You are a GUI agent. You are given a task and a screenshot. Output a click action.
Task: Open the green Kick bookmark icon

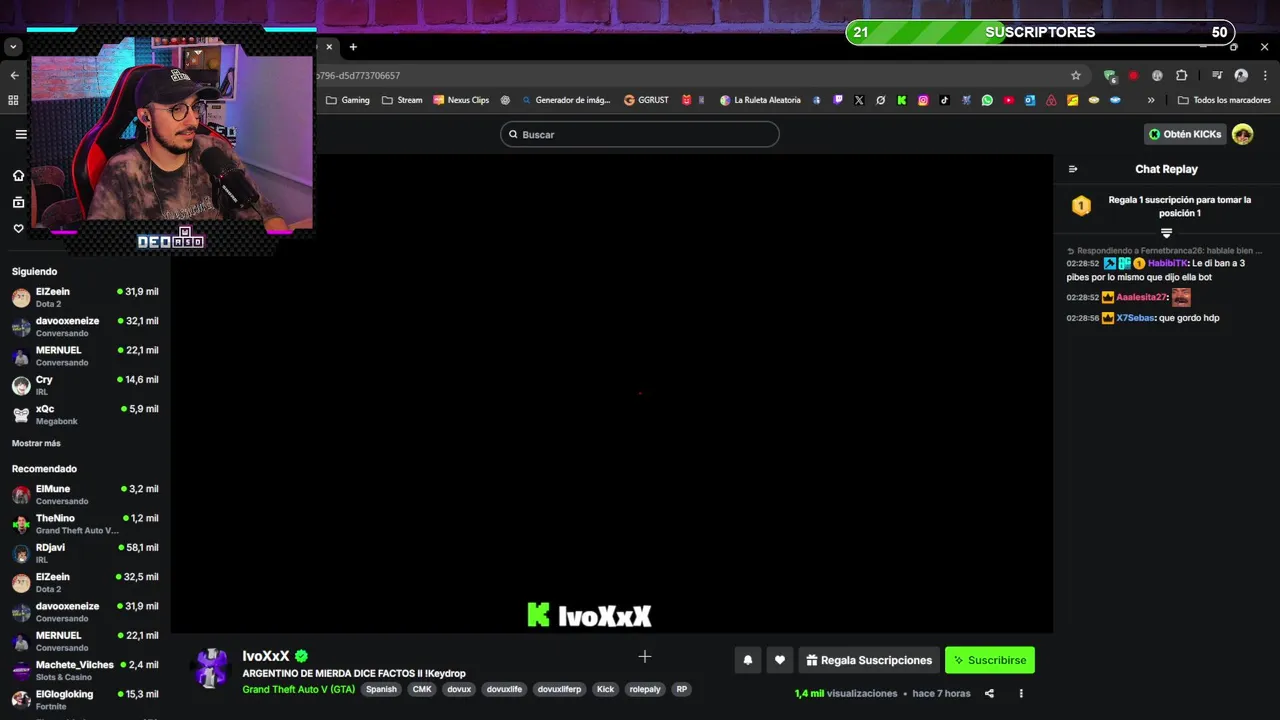click(902, 100)
